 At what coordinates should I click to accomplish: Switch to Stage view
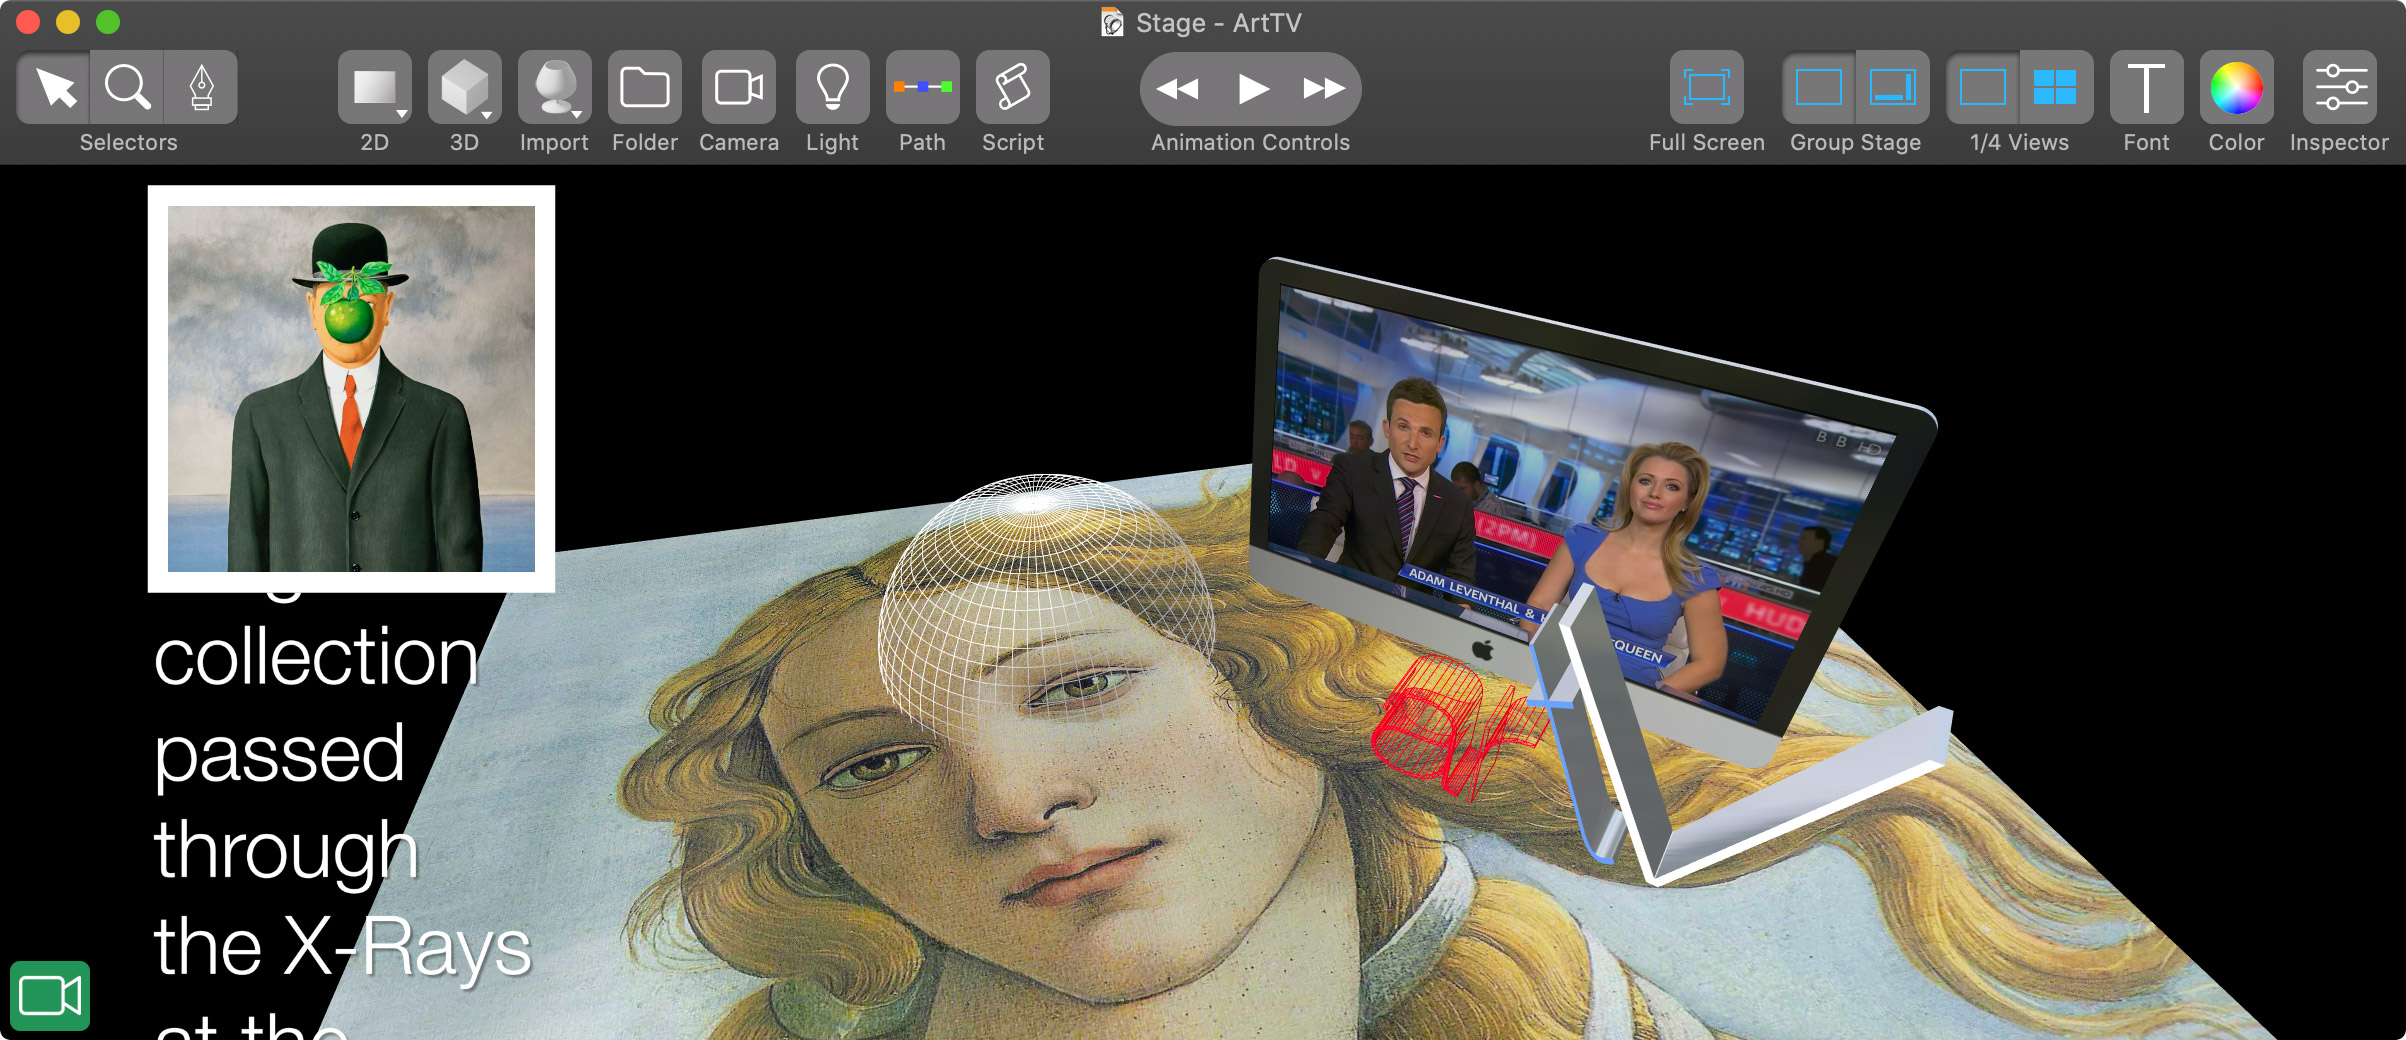click(x=1893, y=88)
